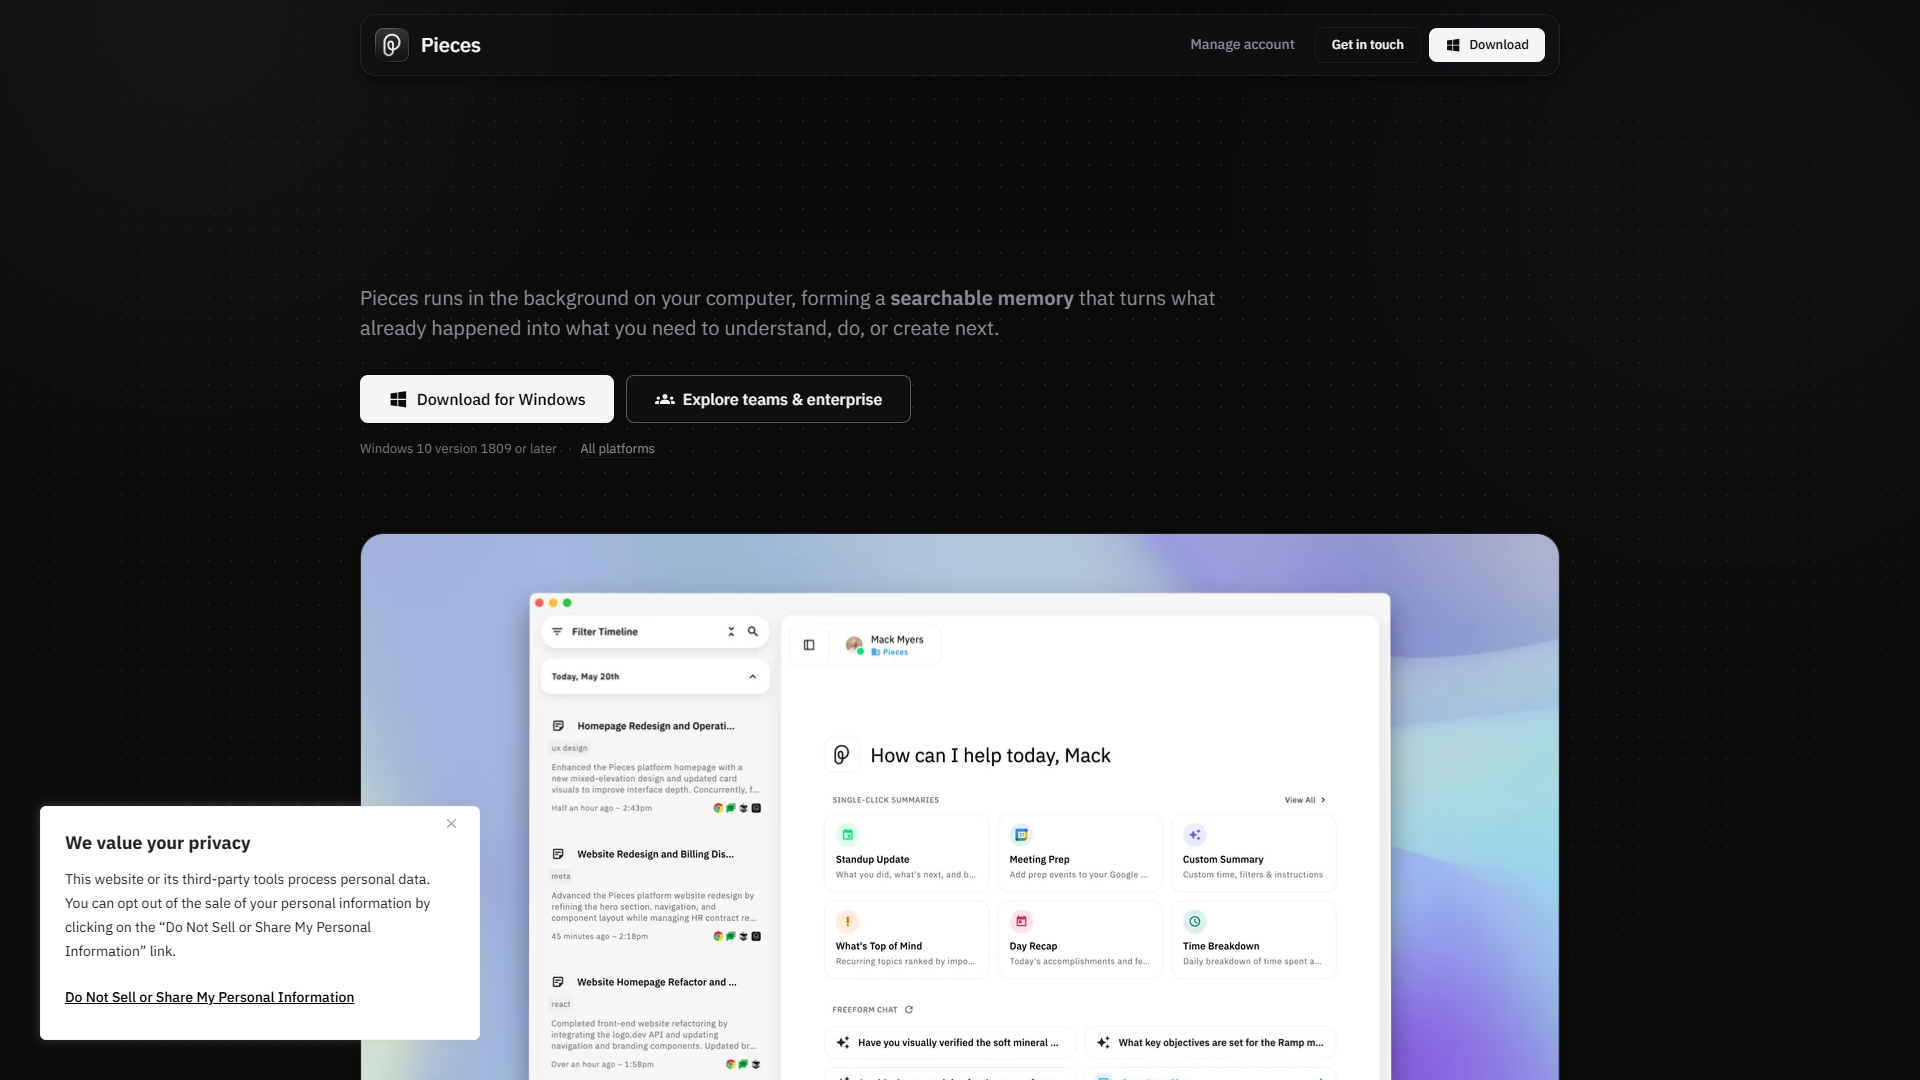Viewport: 1920px width, 1080px height.
Task: Select 'Have you visually verified the soft mineral' prompt
Action: pyautogui.click(x=950, y=1042)
